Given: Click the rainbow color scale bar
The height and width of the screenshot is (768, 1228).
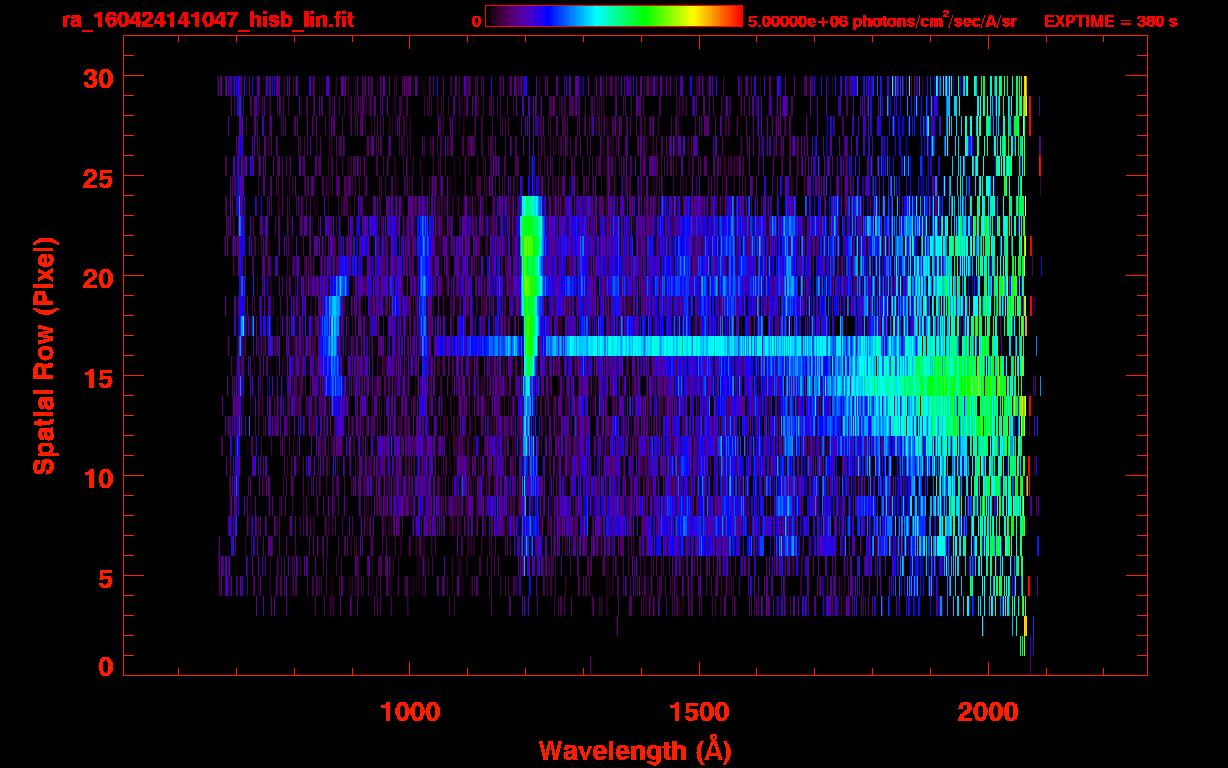Looking at the screenshot, I should (x=613, y=16).
